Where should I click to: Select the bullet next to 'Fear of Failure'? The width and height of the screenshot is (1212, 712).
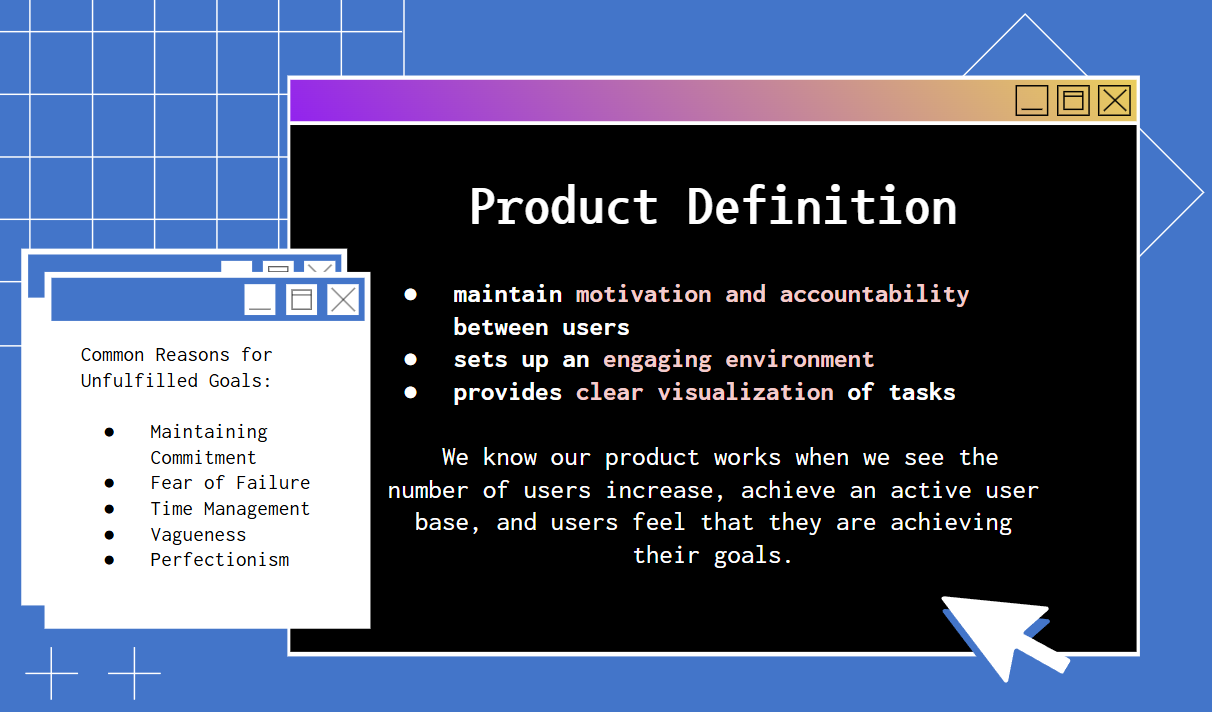click(108, 482)
